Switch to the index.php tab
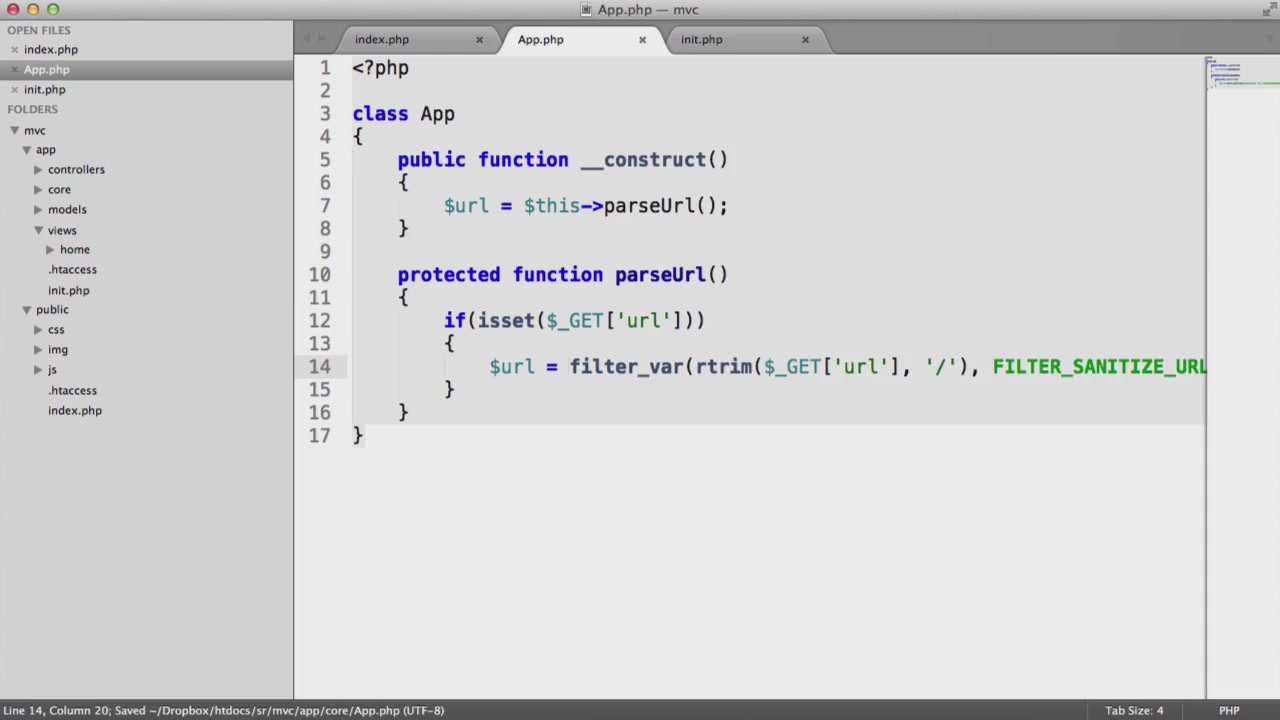The width and height of the screenshot is (1280, 720). (382, 40)
